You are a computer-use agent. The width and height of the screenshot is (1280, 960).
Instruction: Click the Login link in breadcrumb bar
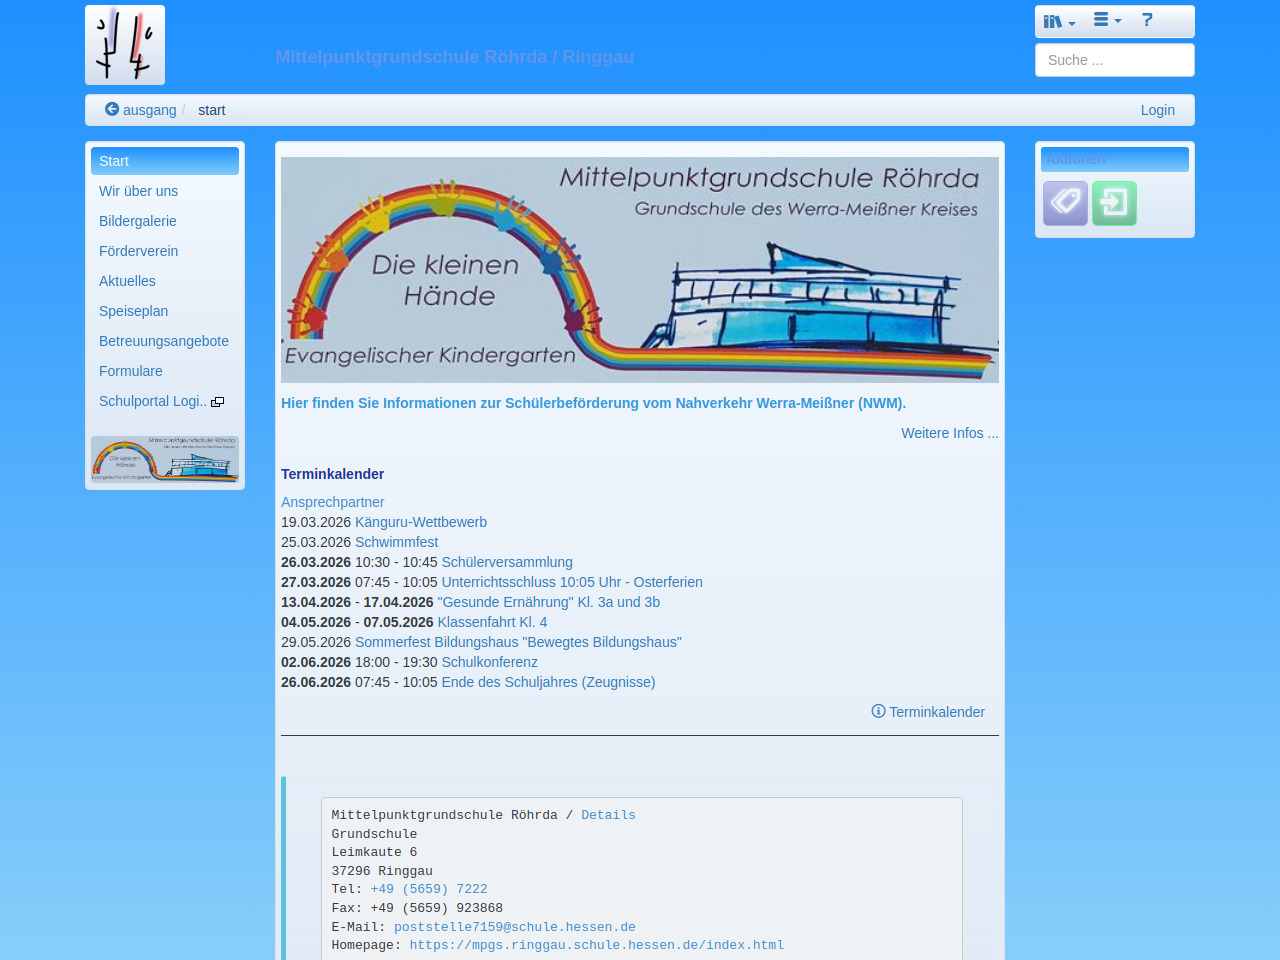point(1157,110)
